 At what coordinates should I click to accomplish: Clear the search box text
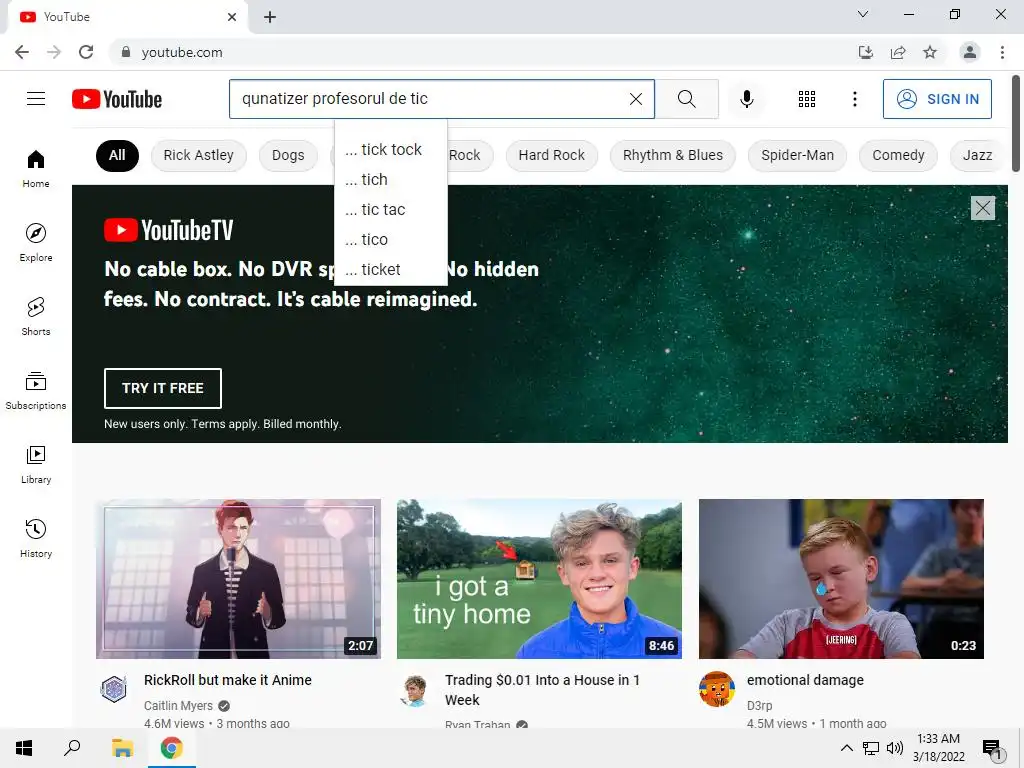click(x=635, y=99)
